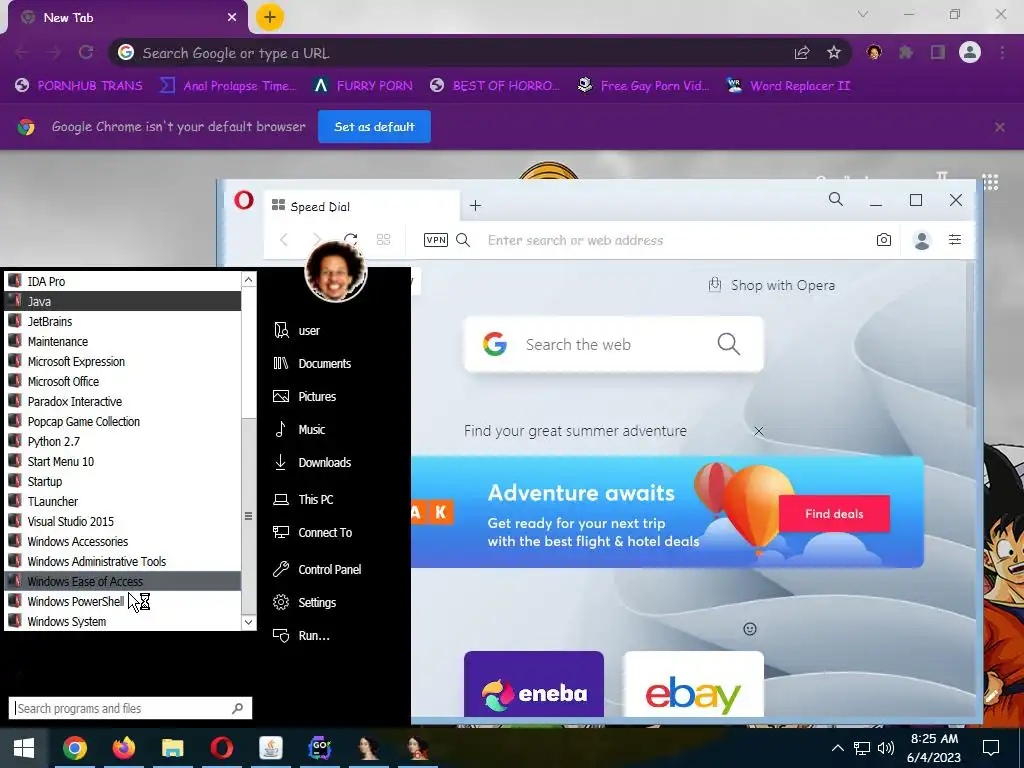This screenshot has width=1024, height=768.
Task: Dismiss the summer adventure banner
Action: pyautogui.click(x=758, y=431)
